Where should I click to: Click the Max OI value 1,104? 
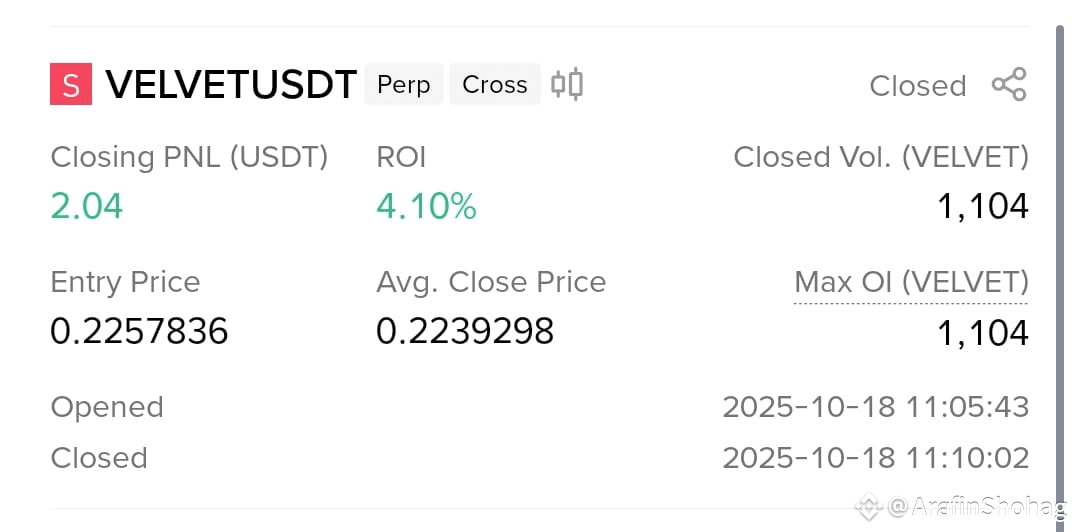pyautogui.click(x=983, y=333)
